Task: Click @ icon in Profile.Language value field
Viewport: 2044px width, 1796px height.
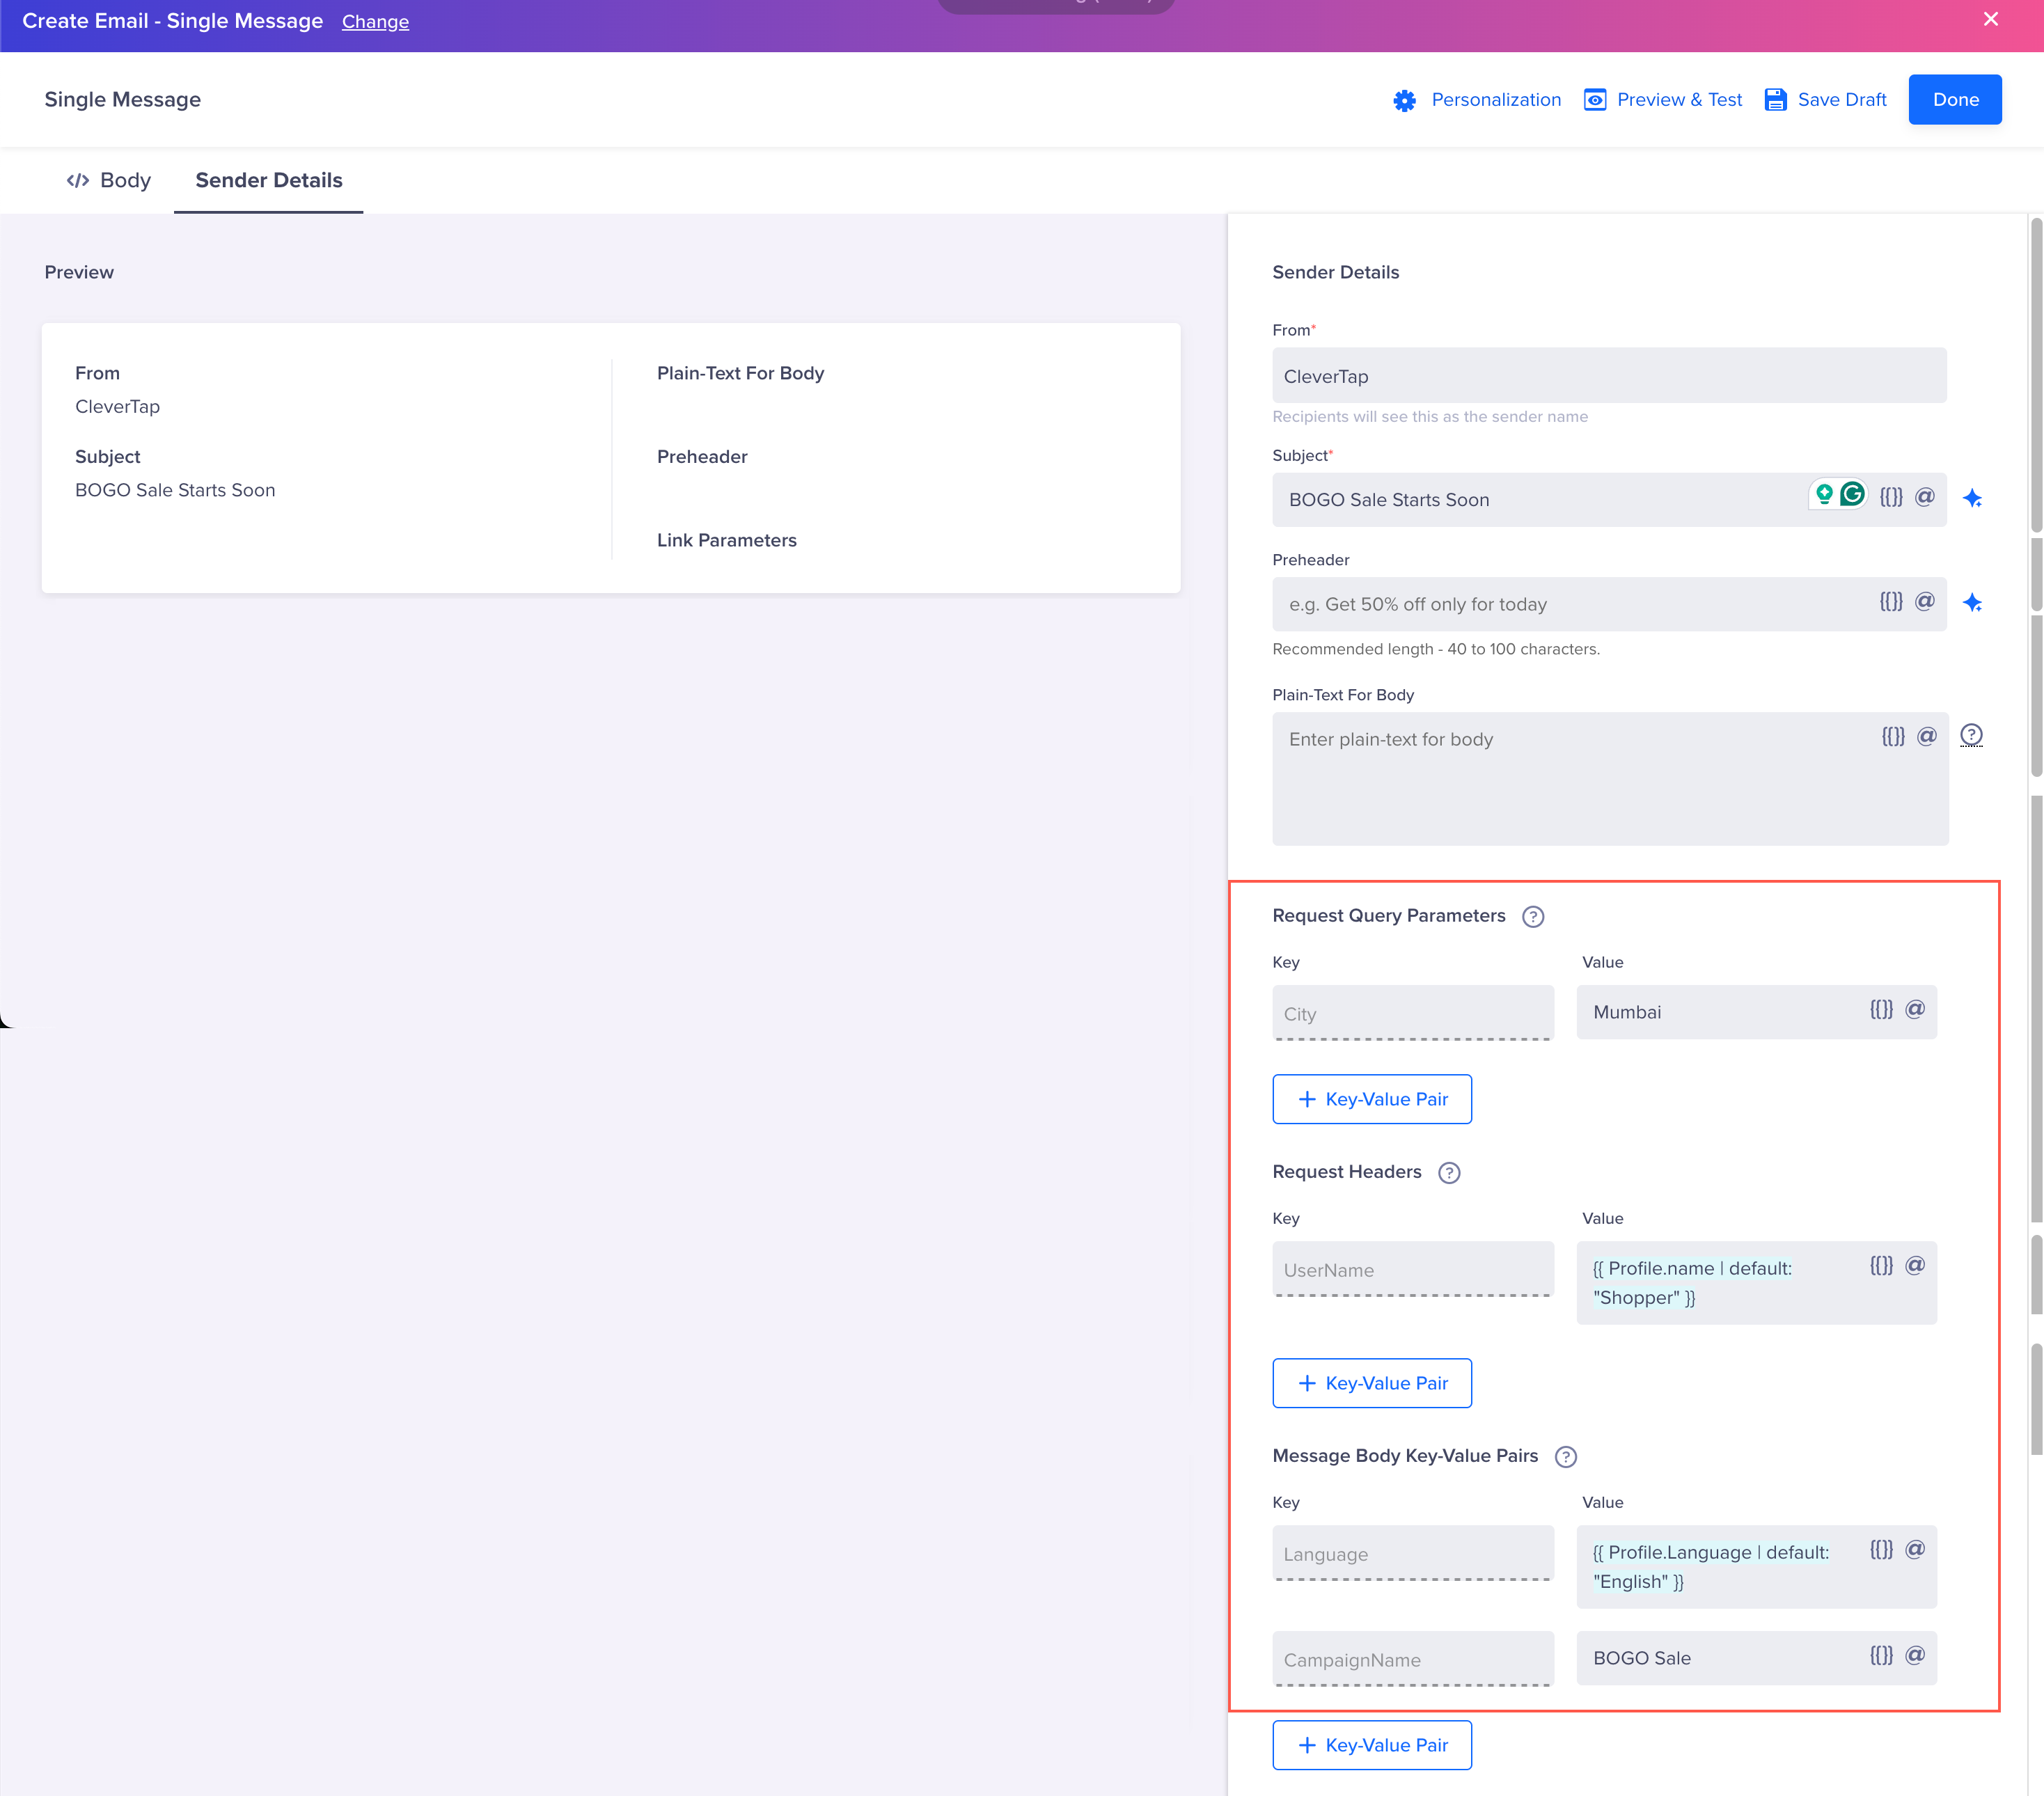Action: pos(1915,1549)
